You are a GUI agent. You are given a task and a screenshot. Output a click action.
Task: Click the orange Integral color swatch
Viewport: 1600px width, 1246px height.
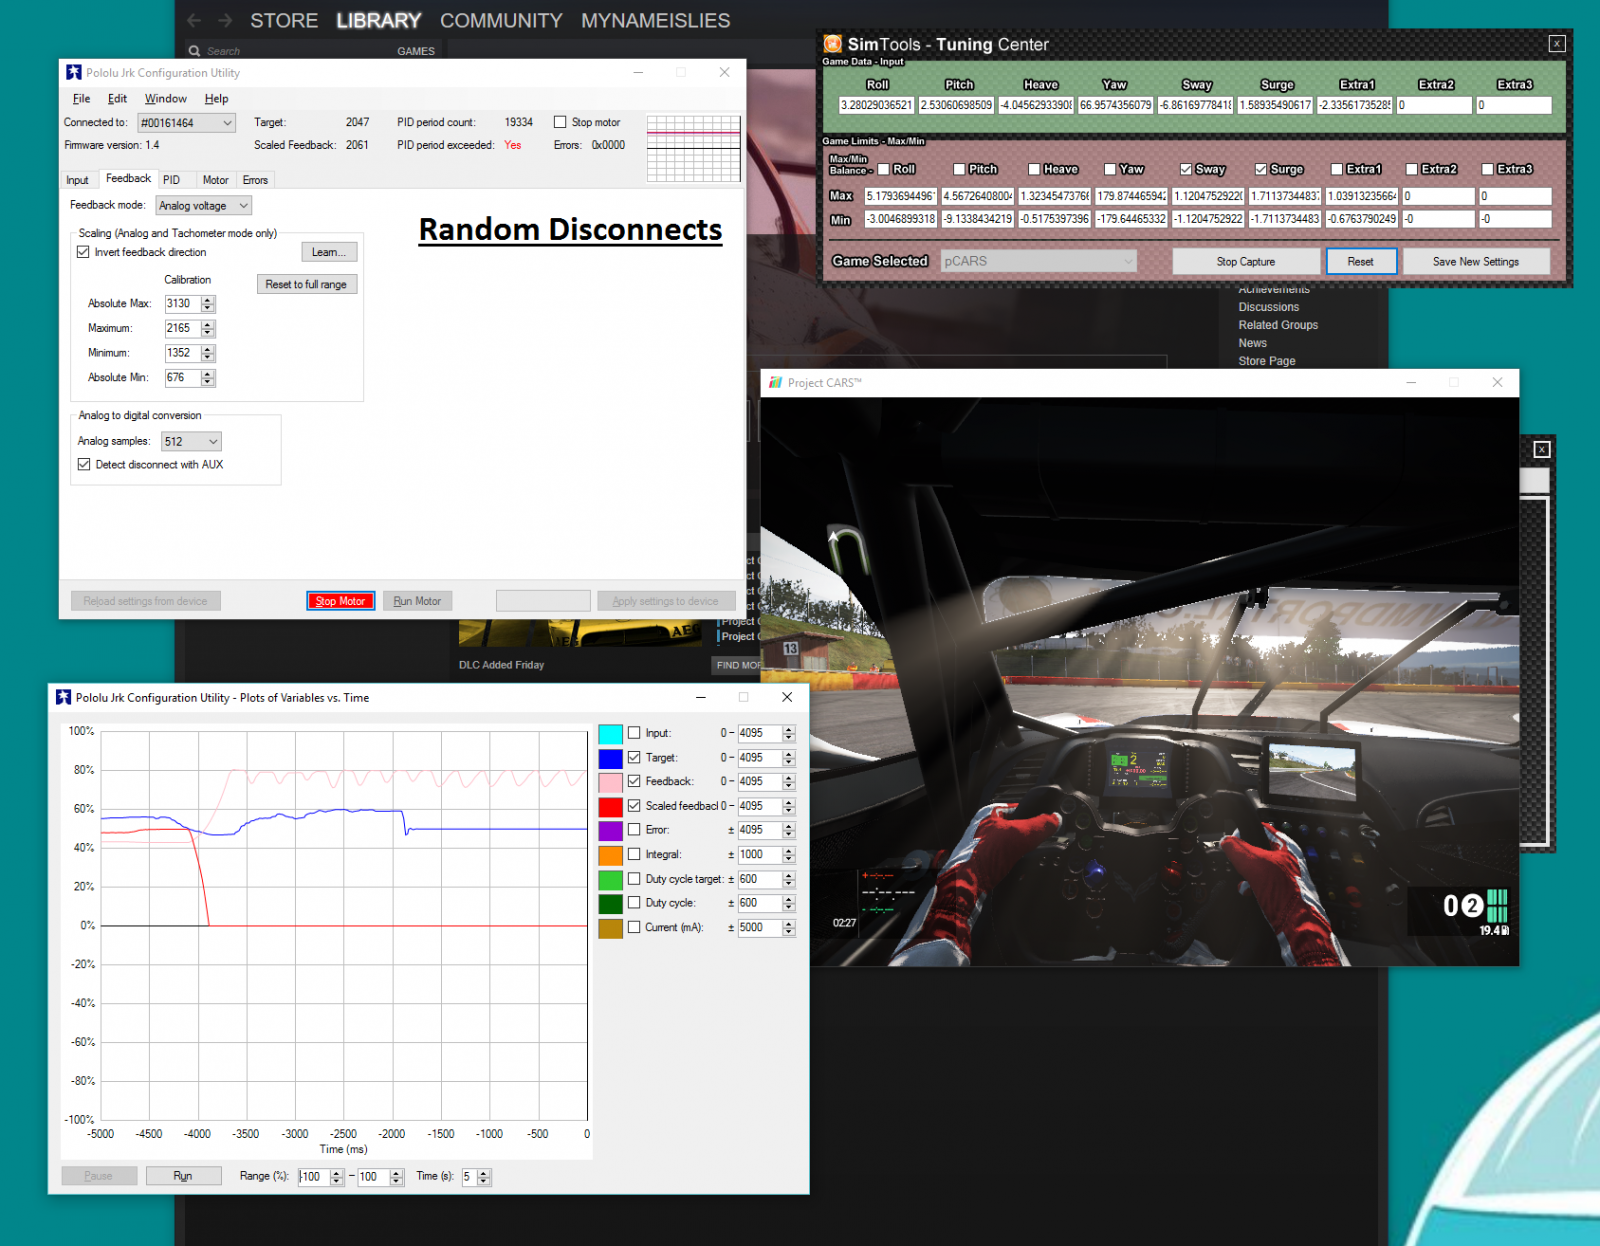pyautogui.click(x=610, y=855)
